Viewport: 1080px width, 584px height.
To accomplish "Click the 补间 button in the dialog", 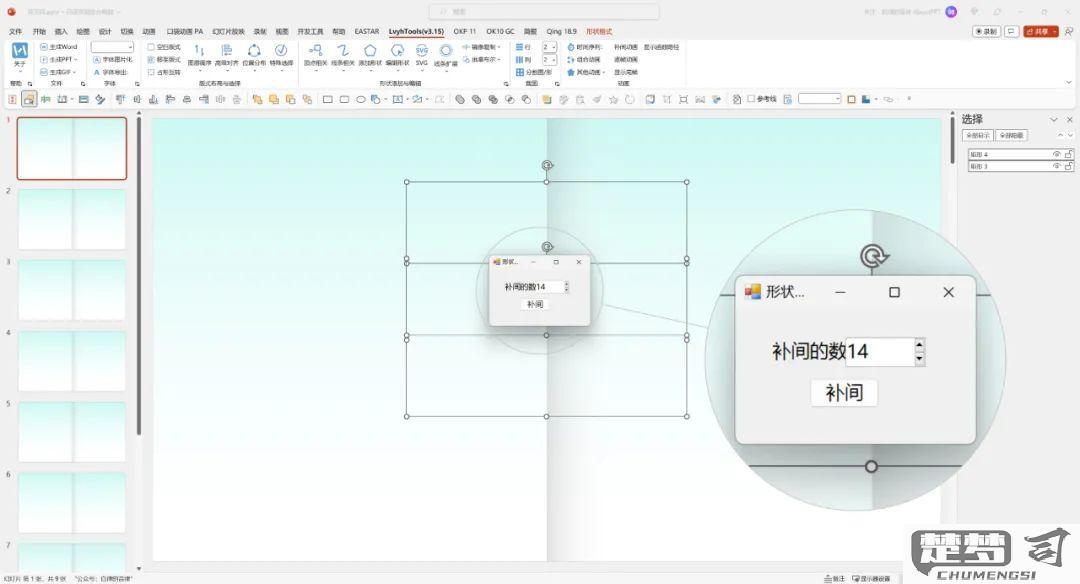I will (x=535, y=304).
